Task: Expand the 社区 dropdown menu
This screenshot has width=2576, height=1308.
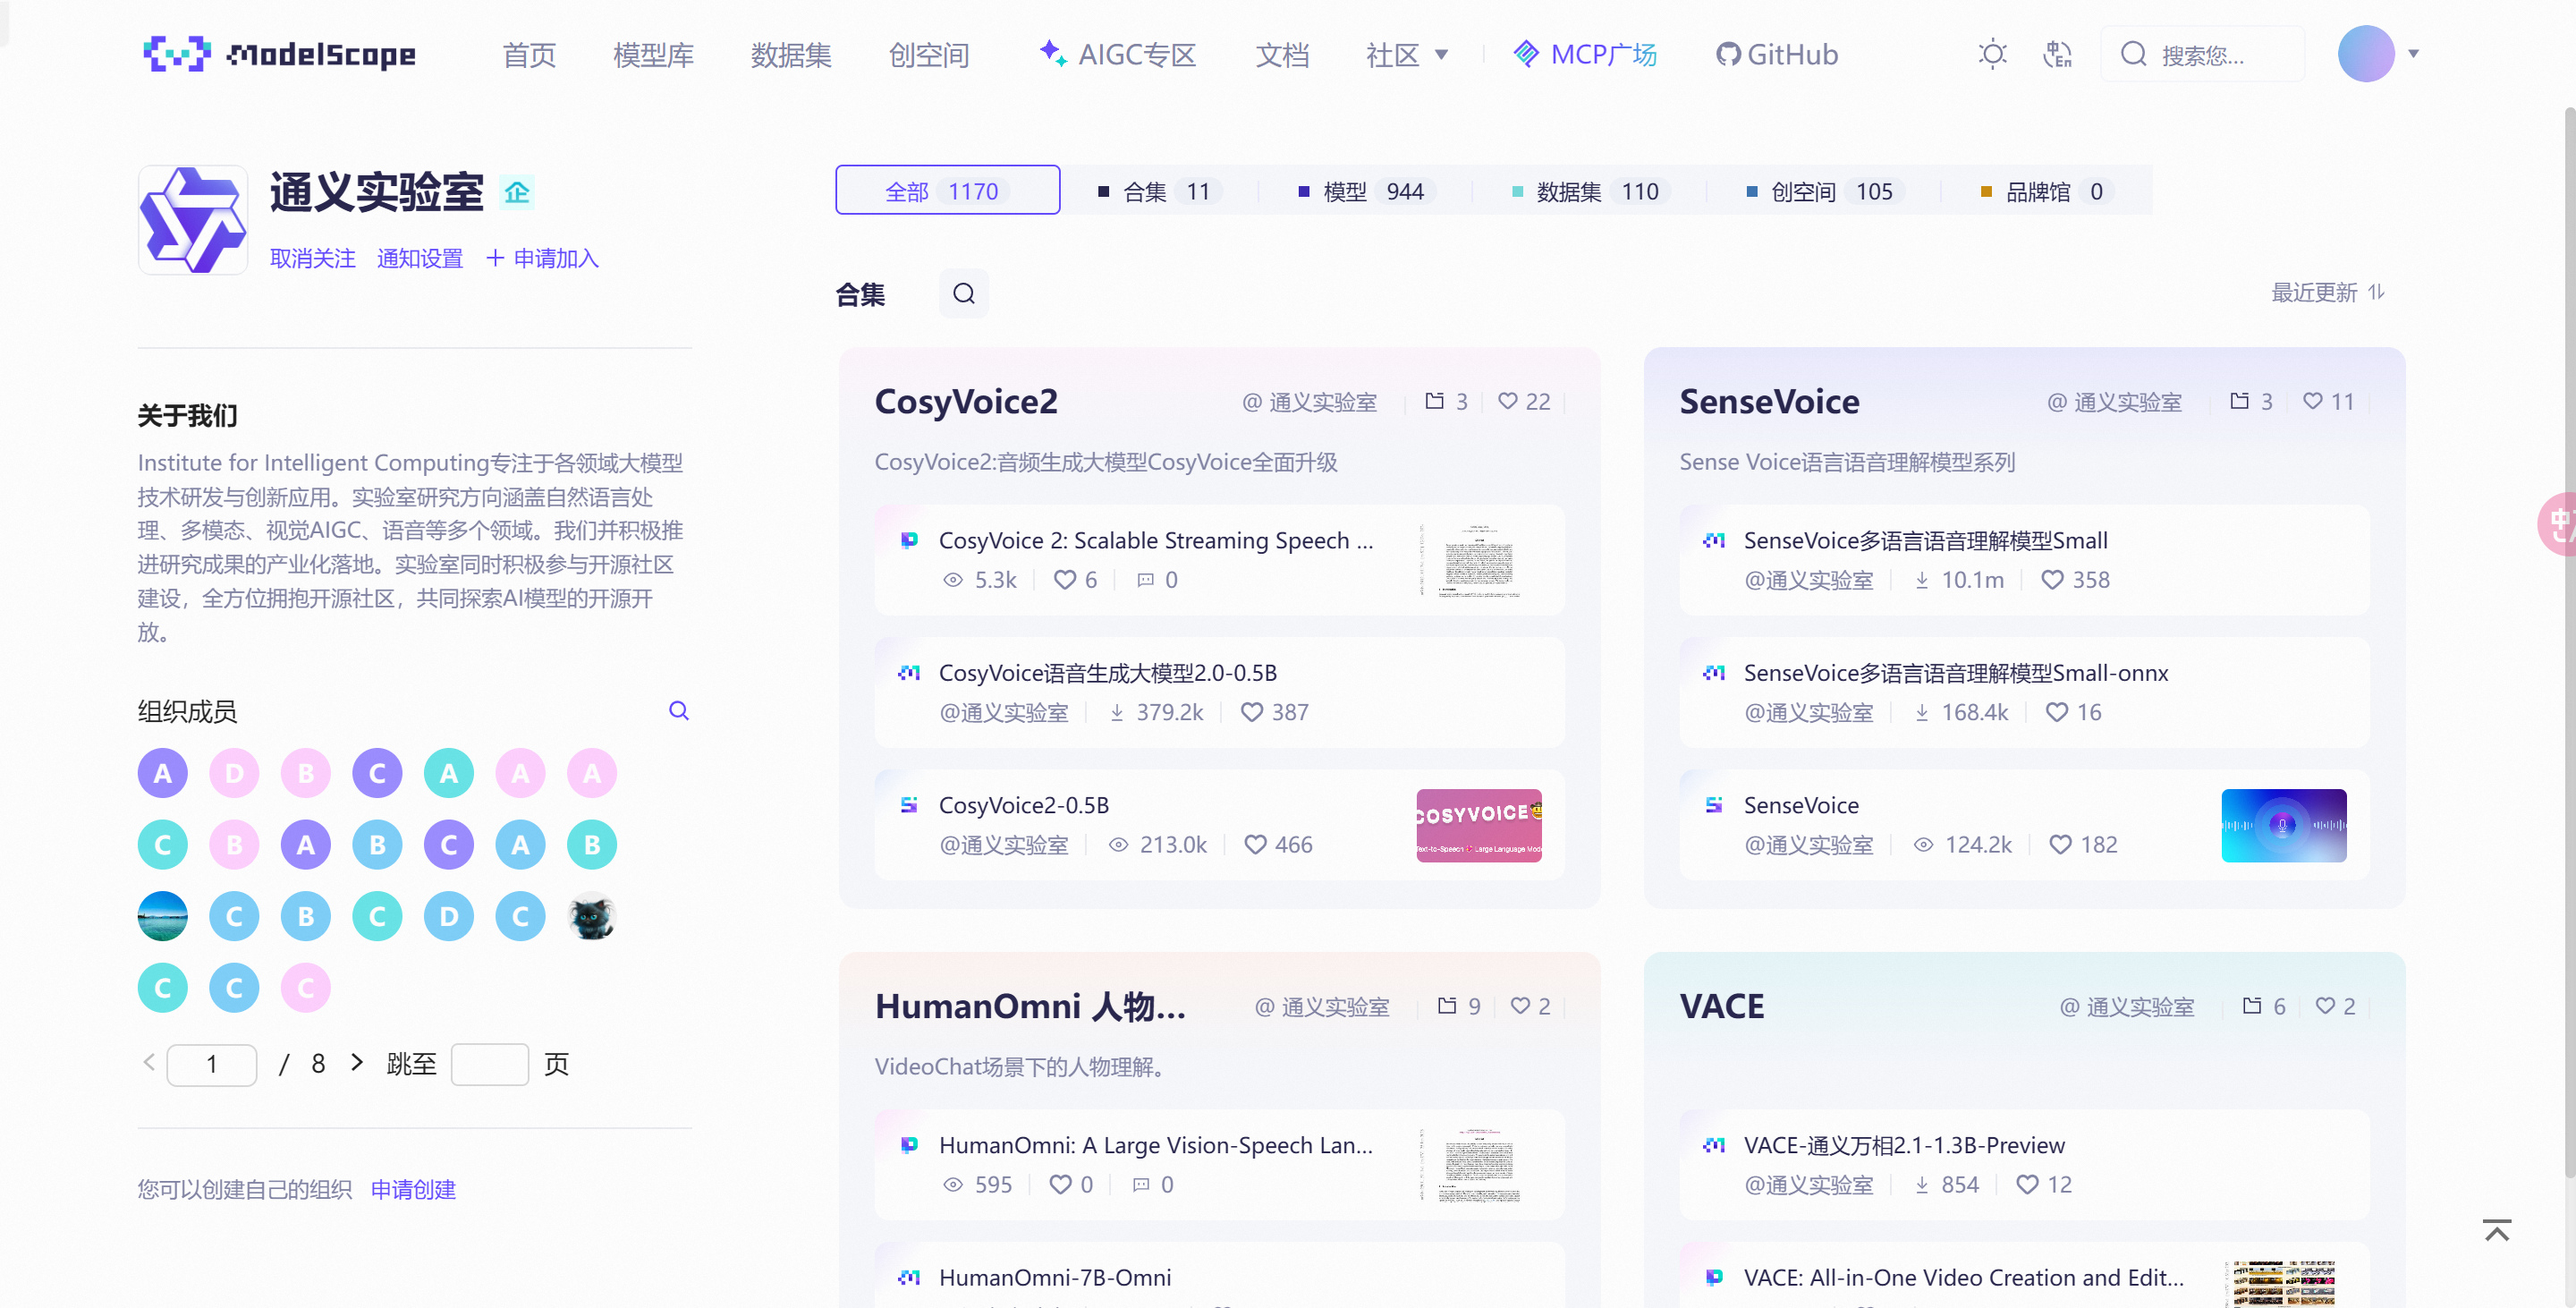Action: [x=1406, y=54]
